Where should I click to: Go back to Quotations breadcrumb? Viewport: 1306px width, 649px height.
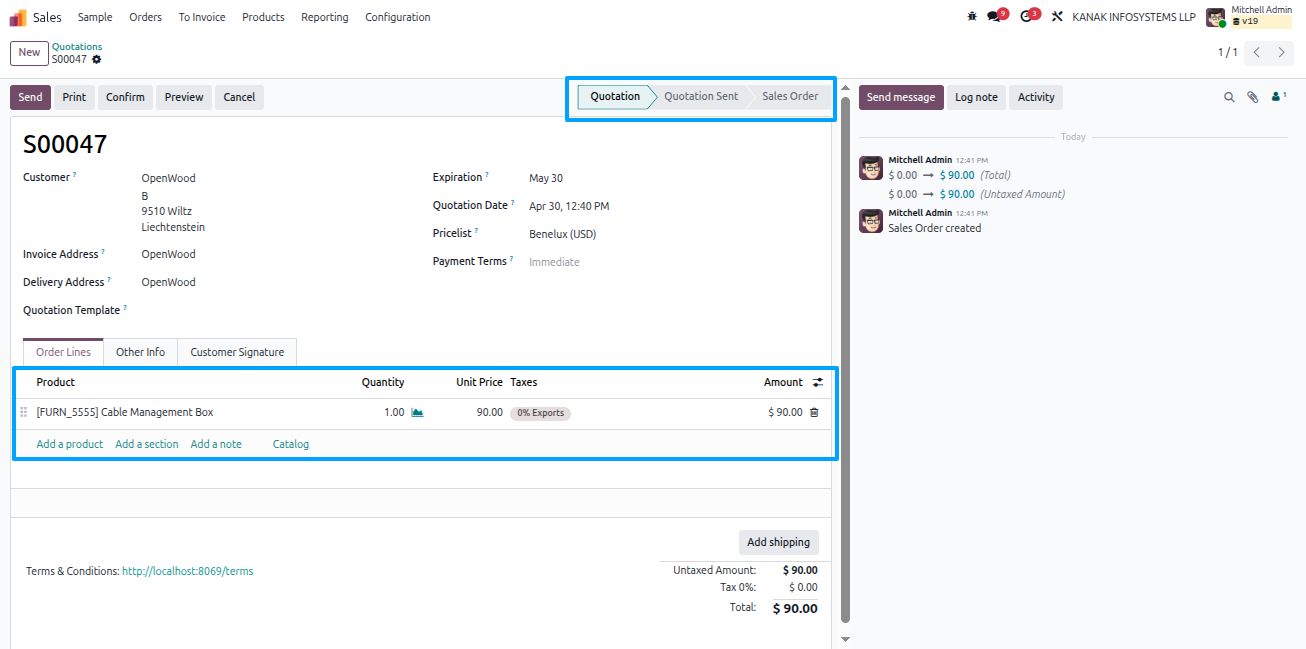(77, 46)
